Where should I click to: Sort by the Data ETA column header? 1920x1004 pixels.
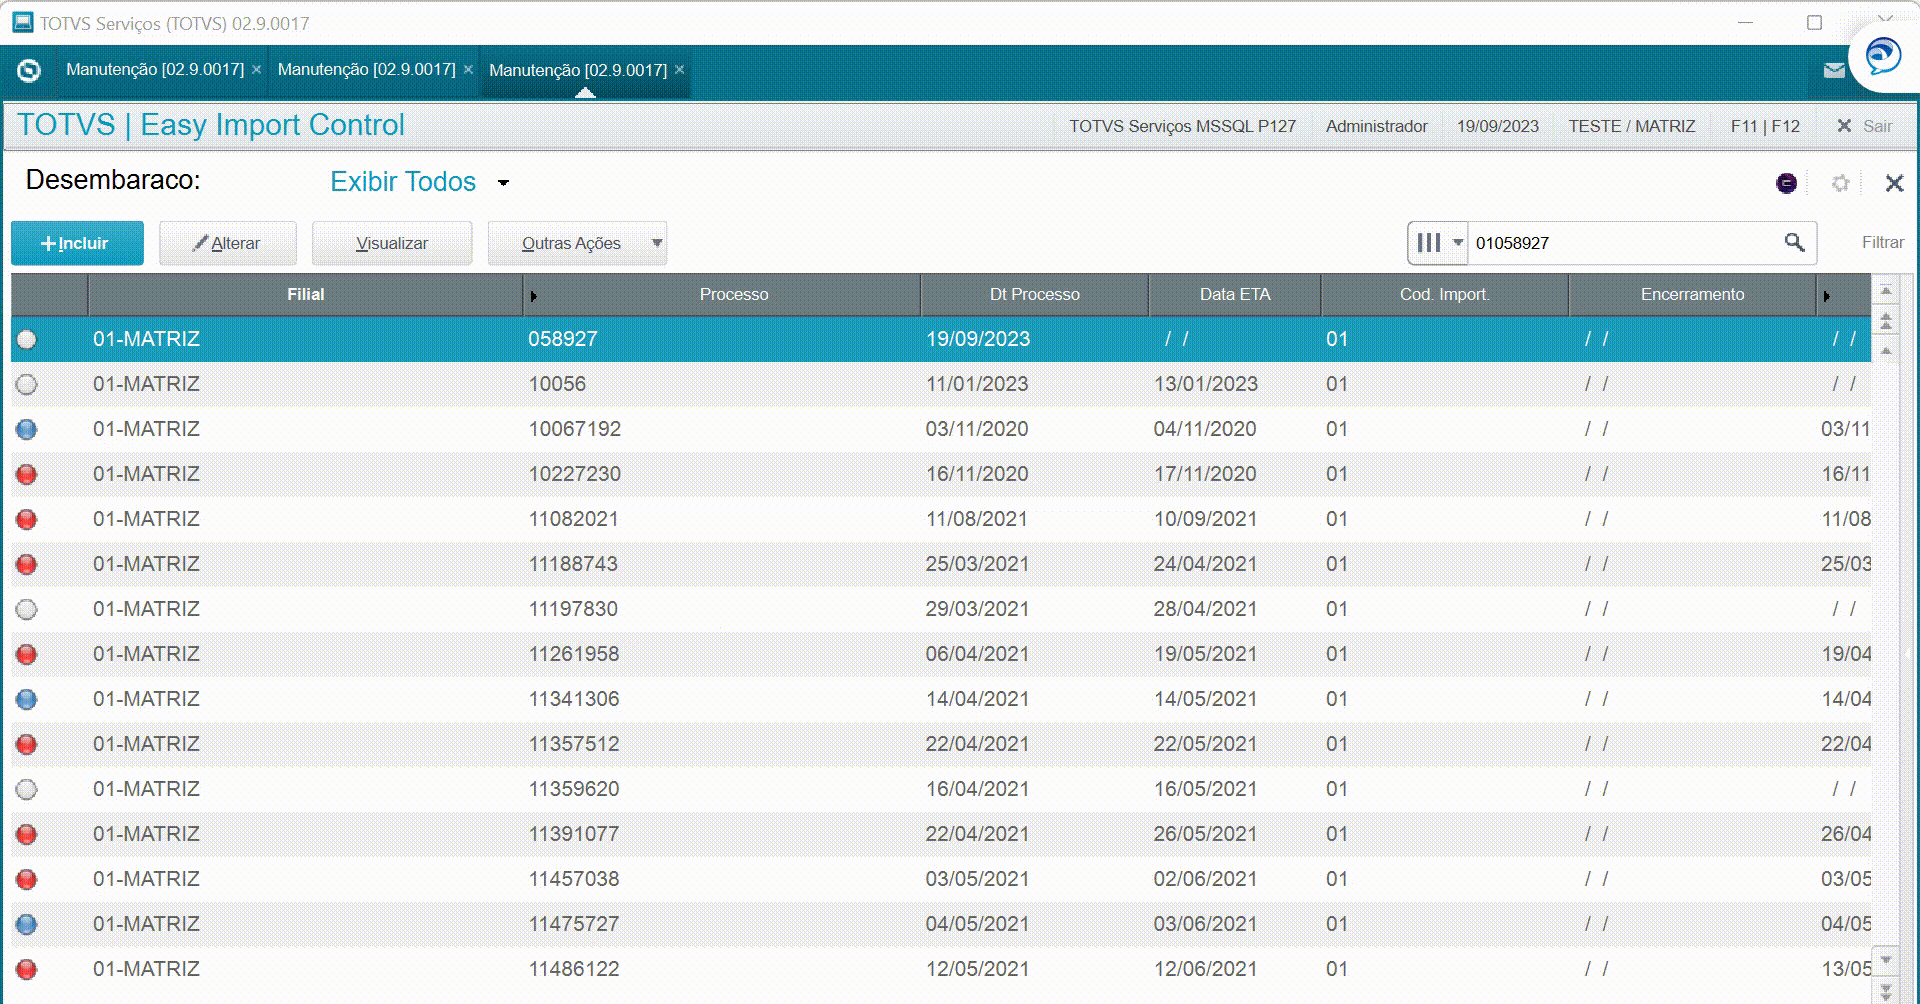click(x=1235, y=295)
